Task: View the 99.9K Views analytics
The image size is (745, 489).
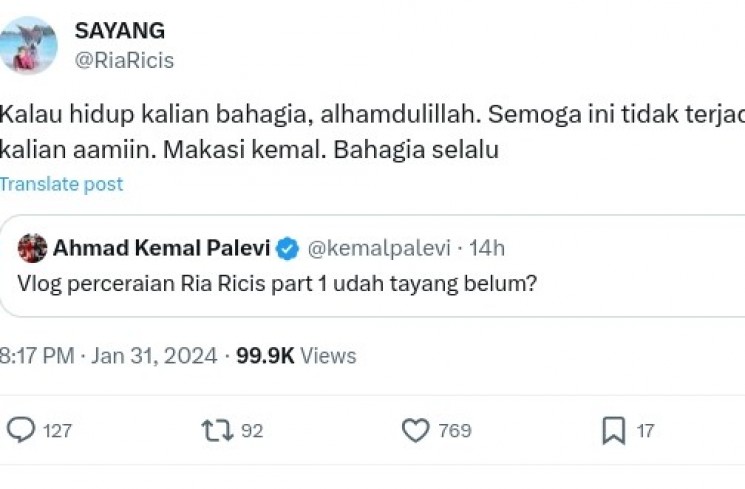Action: click(x=296, y=355)
